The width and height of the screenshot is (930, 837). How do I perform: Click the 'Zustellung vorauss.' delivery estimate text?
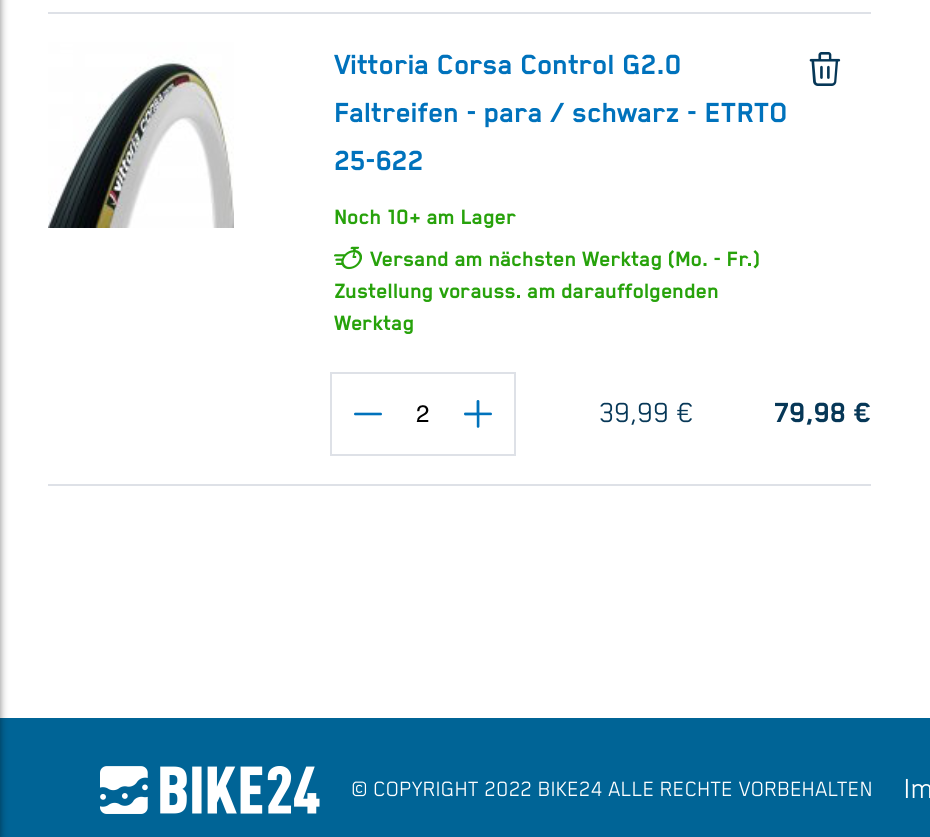coord(526,307)
